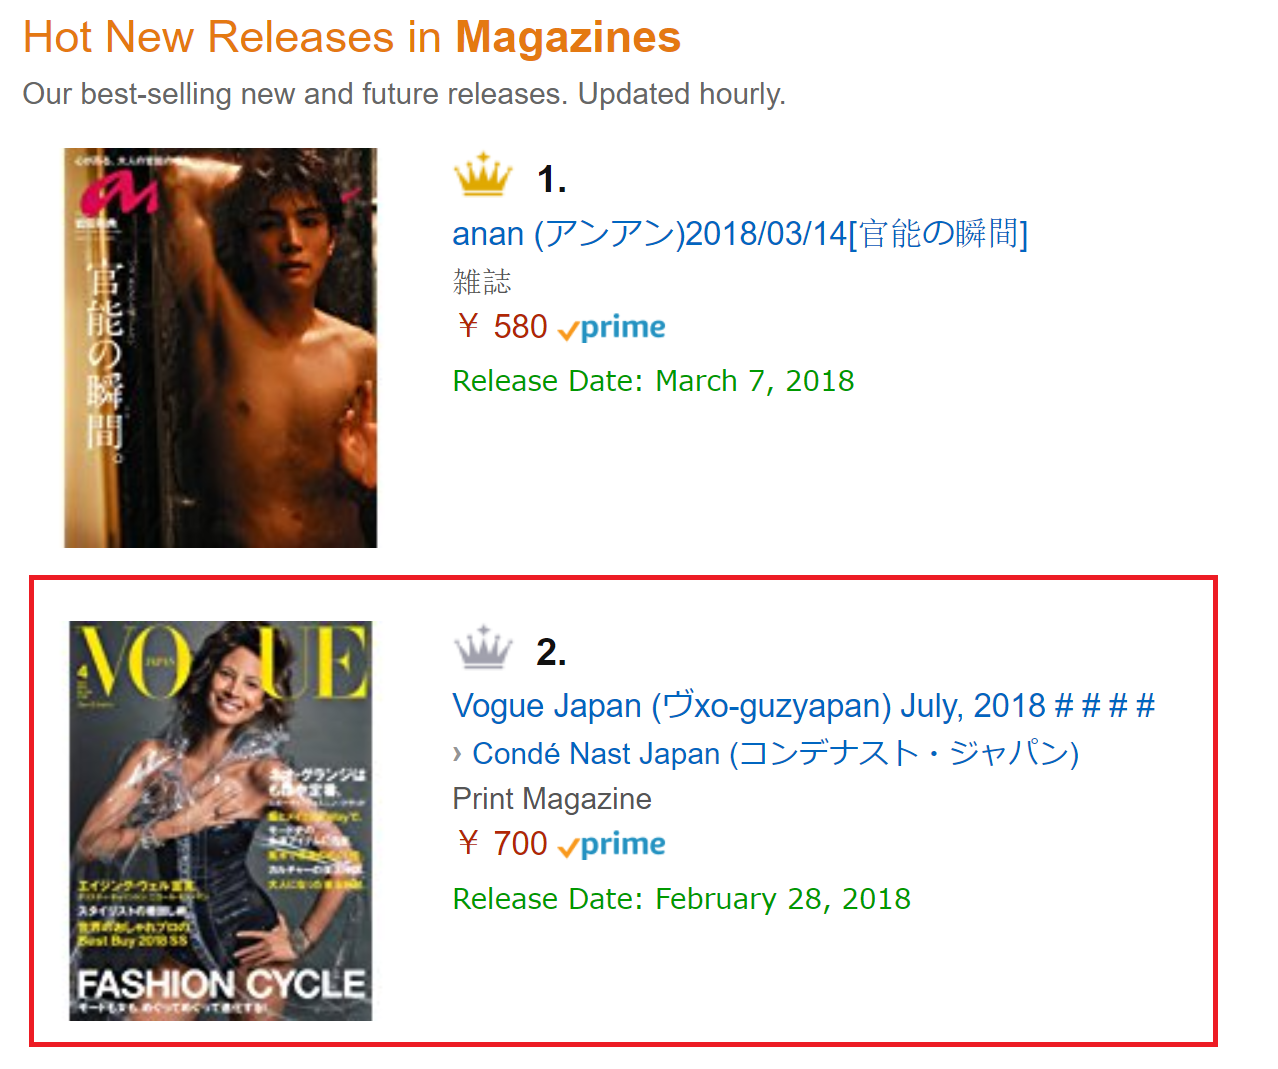This screenshot has height=1069, width=1278.
Task: Click the 雑誌 format label under anan
Action: point(482,282)
